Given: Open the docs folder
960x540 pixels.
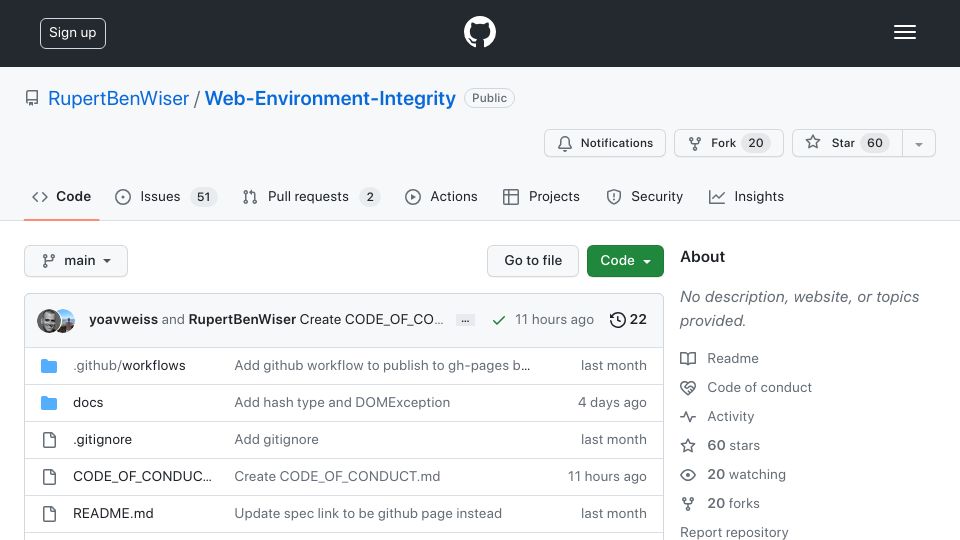Looking at the screenshot, I should 88,403.
